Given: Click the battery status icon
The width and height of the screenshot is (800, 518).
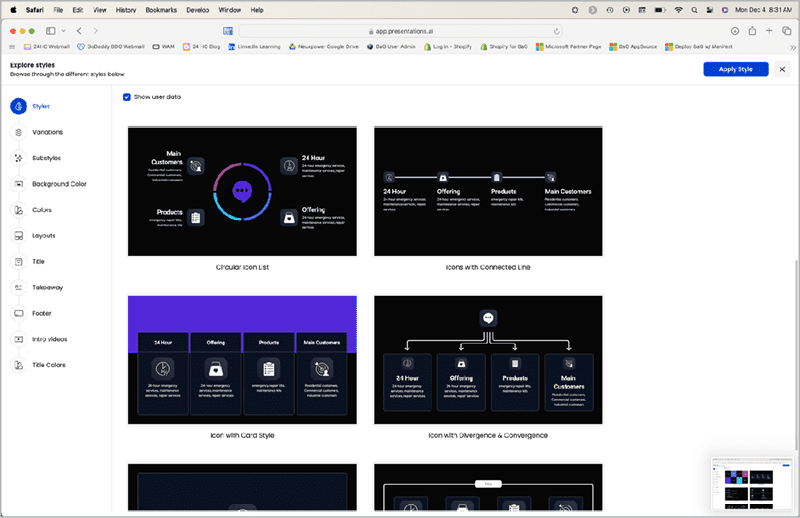Looking at the screenshot, I should (x=660, y=10).
